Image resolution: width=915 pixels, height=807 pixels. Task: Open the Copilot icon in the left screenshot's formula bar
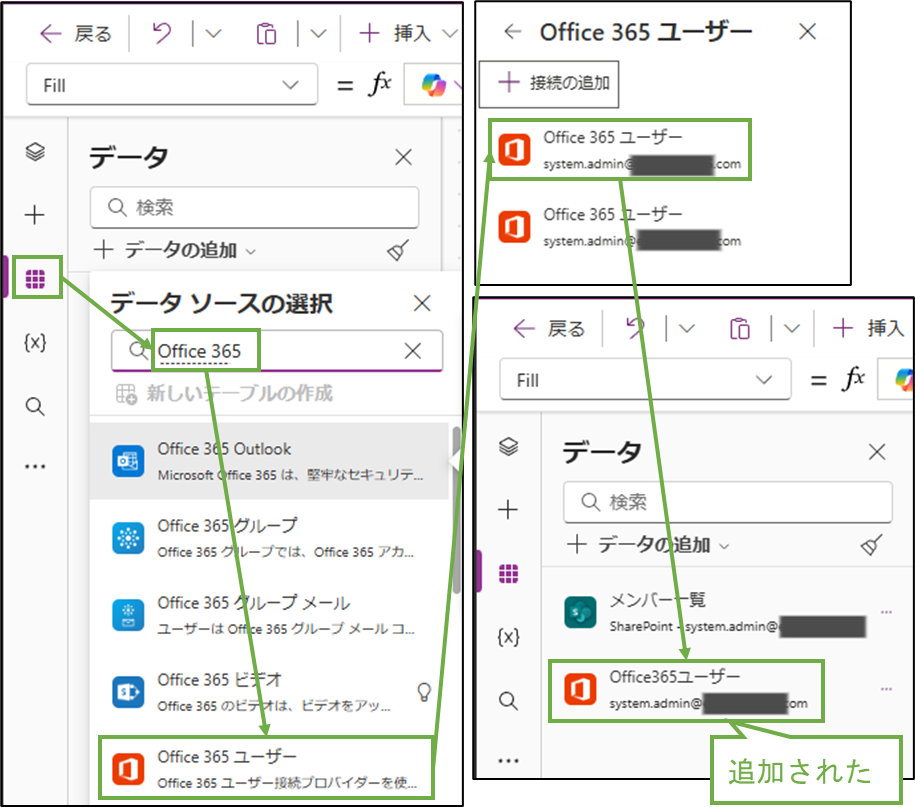(x=433, y=85)
